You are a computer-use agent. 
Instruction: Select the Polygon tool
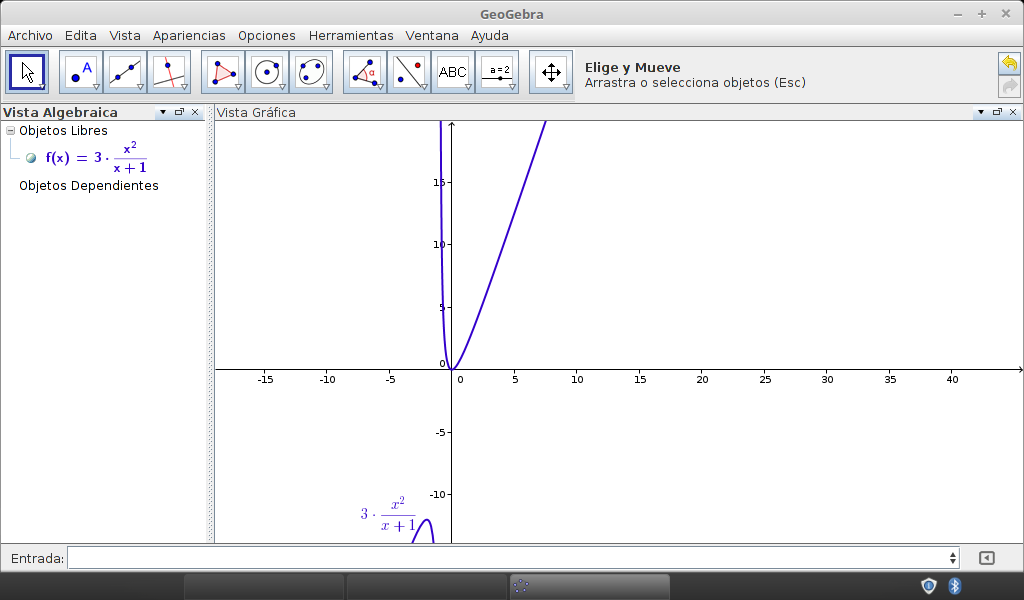point(222,72)
